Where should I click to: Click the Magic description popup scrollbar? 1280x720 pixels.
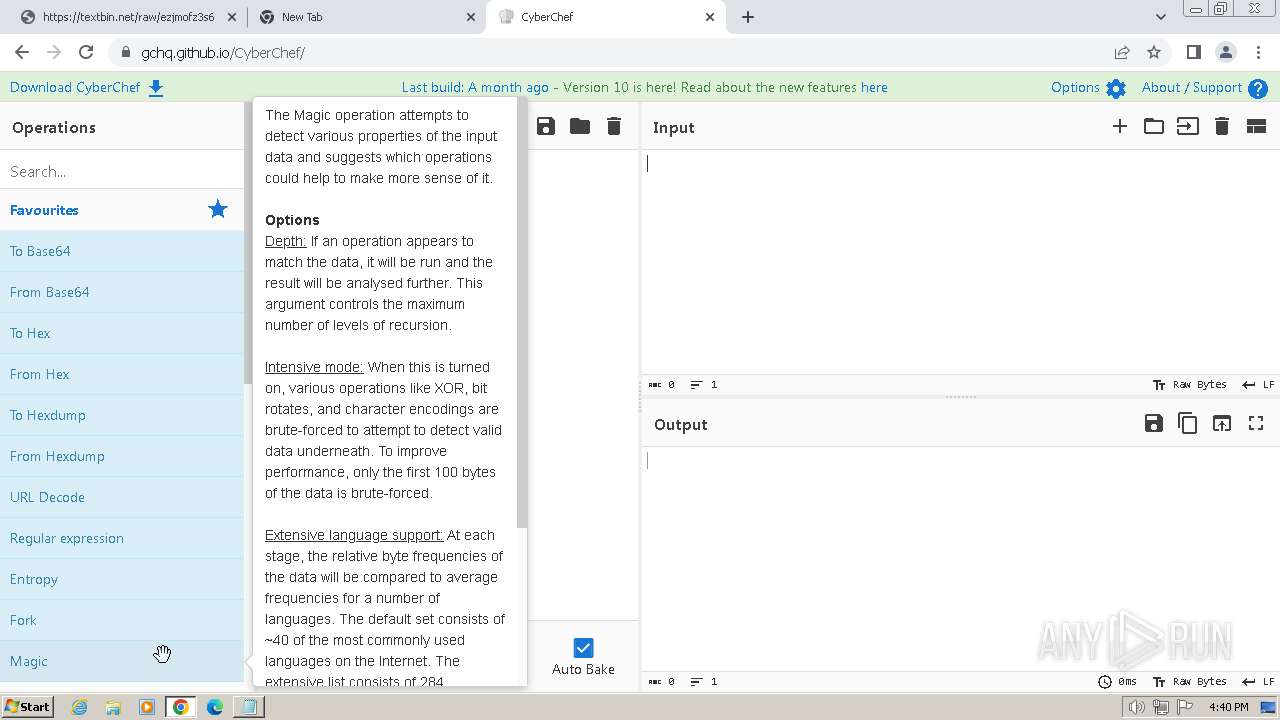[521, 313]
